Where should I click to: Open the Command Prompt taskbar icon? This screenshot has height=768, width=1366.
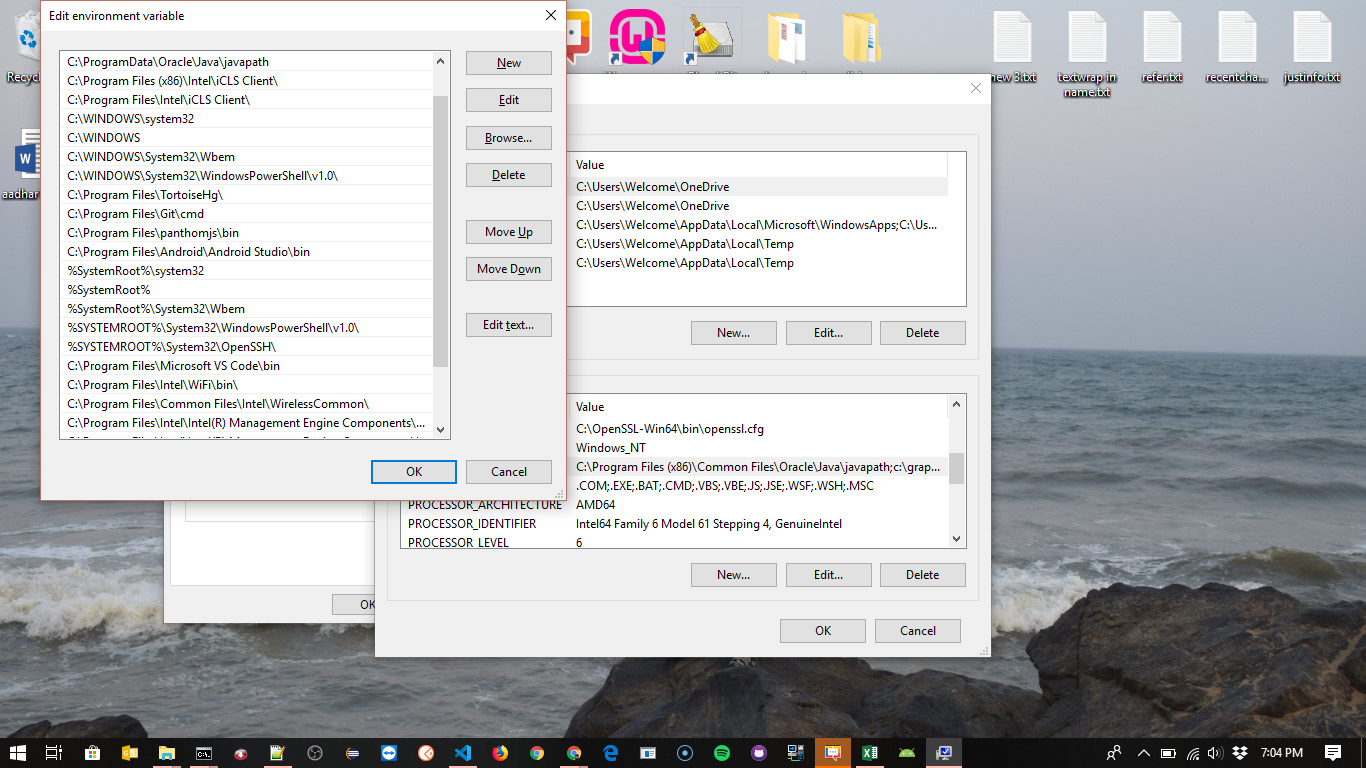pyautogui.click(x=203, y=752)
